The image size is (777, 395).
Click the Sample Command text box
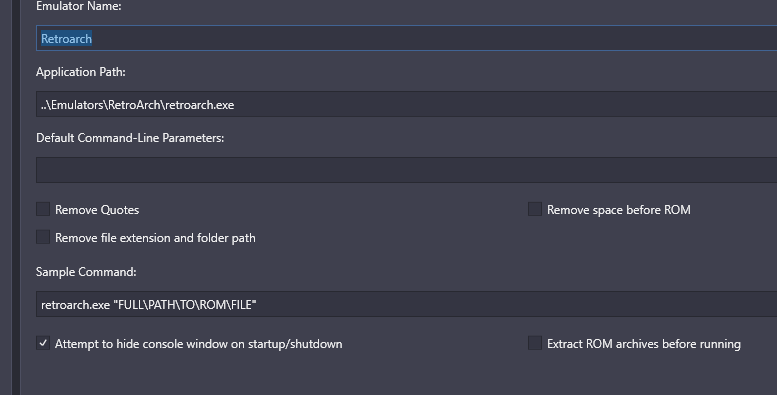406,304
